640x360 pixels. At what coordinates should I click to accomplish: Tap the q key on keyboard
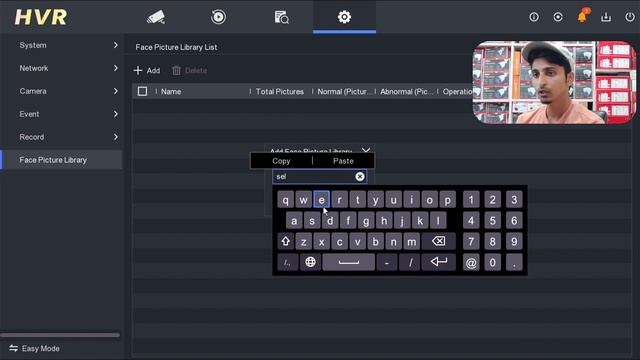pyautogui.click(x=285, y=200)
